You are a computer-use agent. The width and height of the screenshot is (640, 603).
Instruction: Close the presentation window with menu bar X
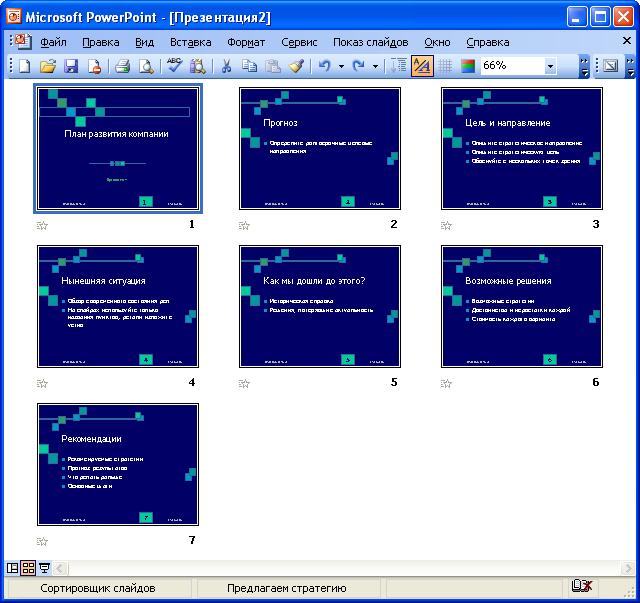click(x=627, y=40)
